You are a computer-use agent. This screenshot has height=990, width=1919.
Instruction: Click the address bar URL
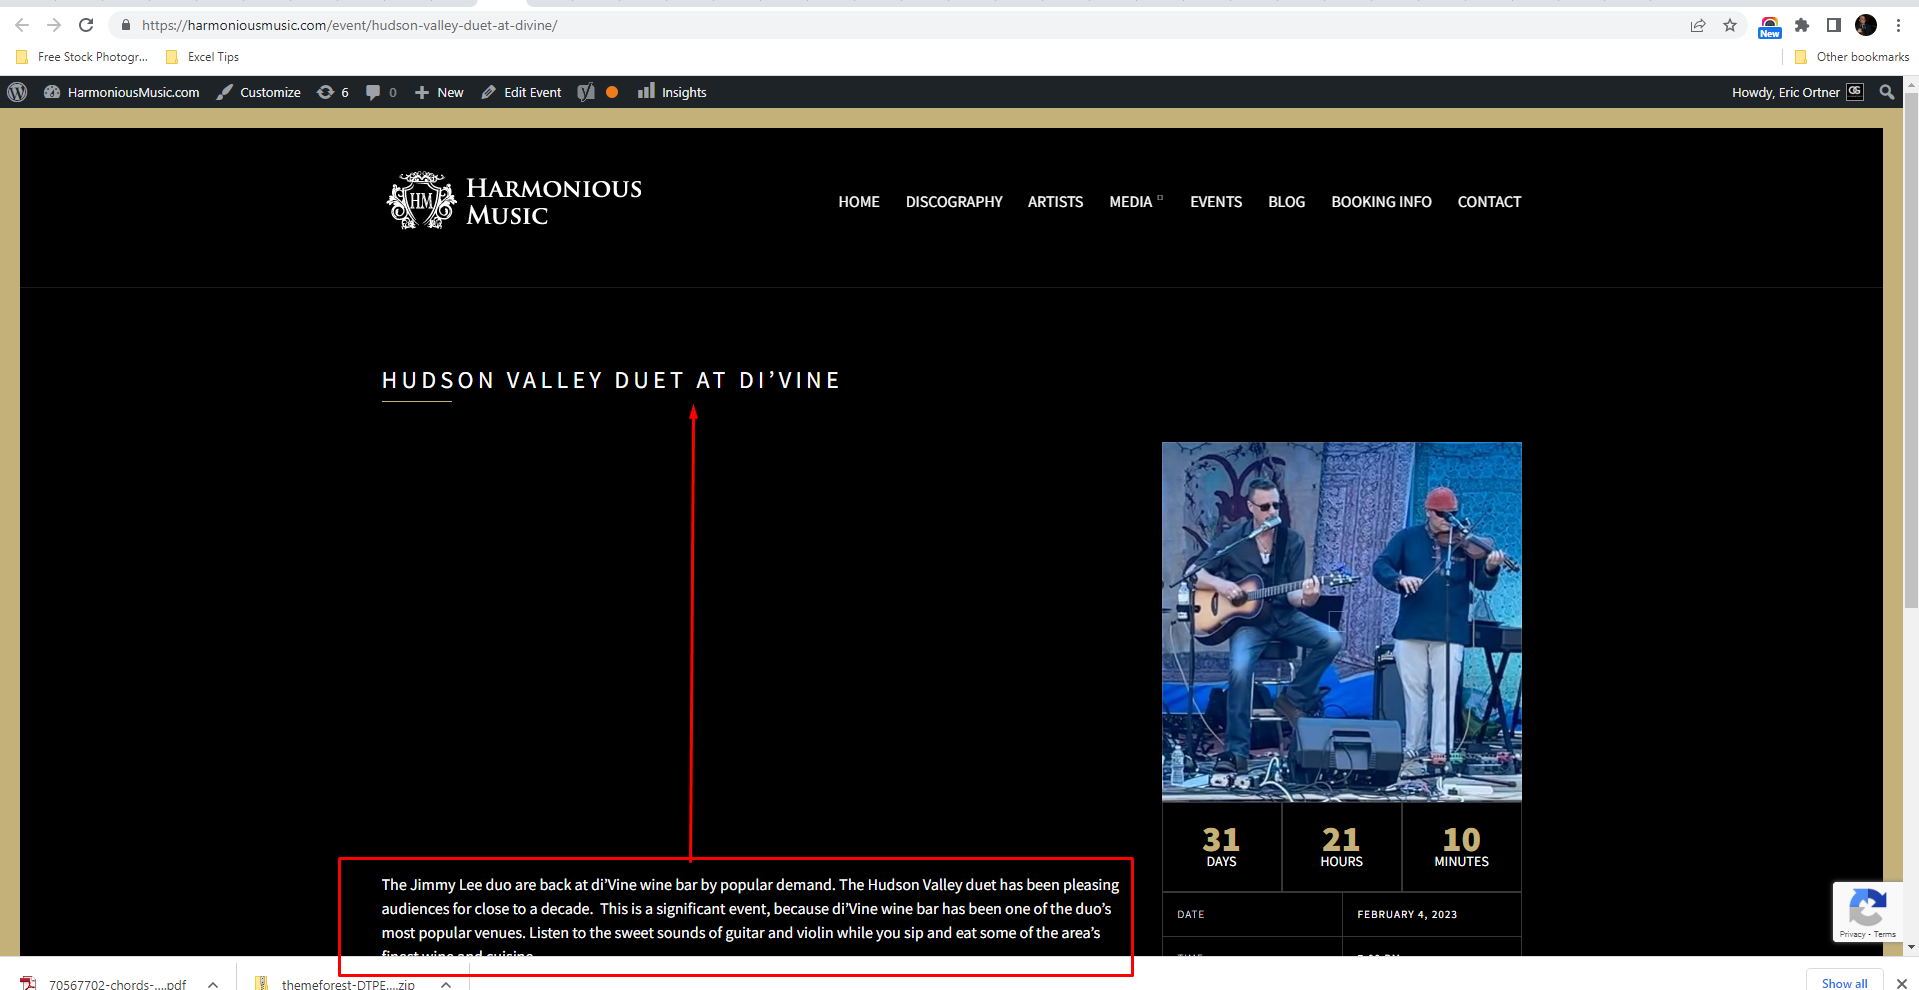[x=349, y=25]
